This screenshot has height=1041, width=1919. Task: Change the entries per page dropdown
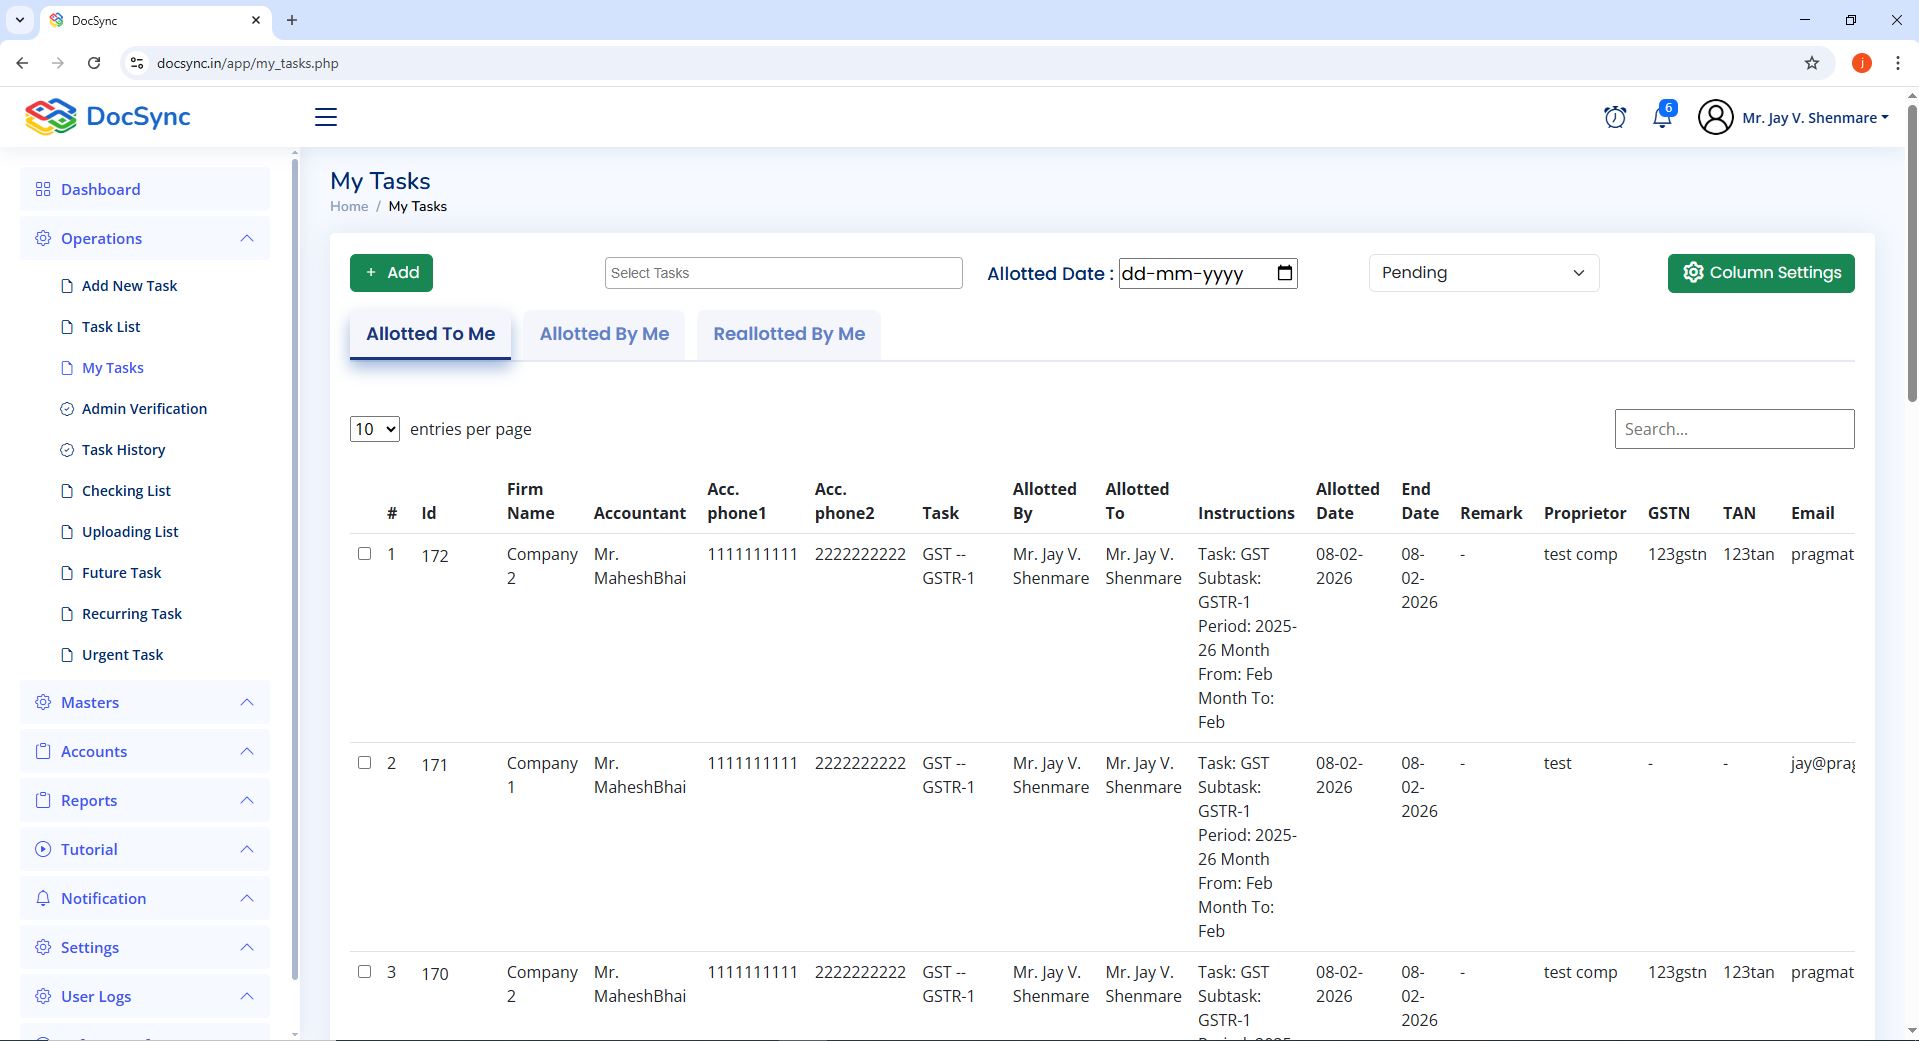click(375, 429)
